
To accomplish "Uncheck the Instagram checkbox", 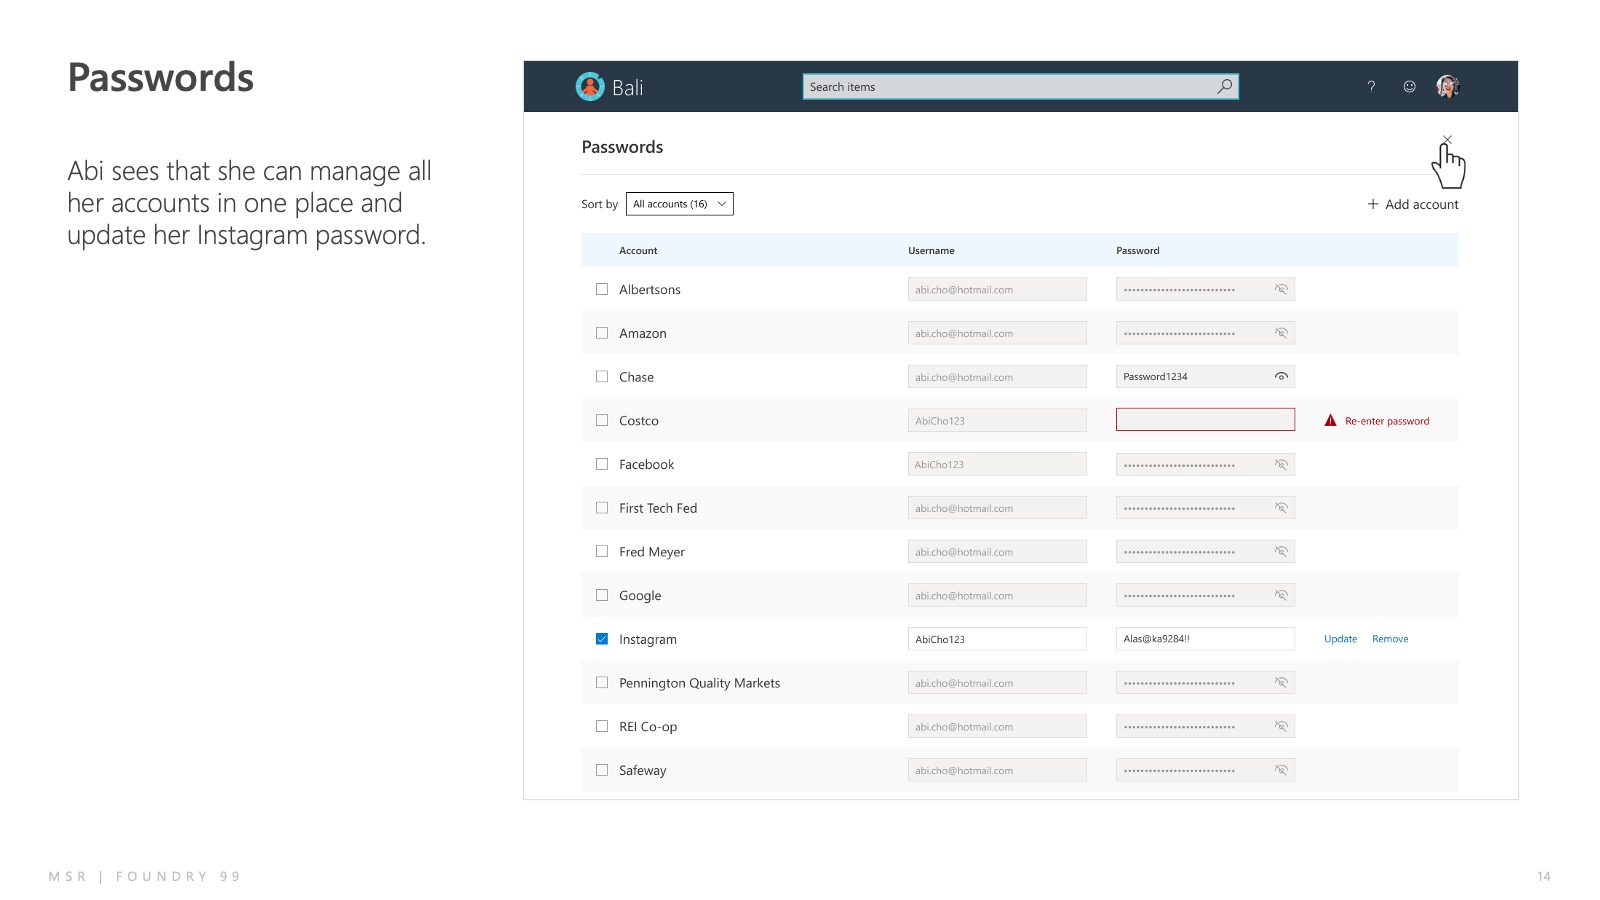I will pyautogui.click(x=602, y=639).
